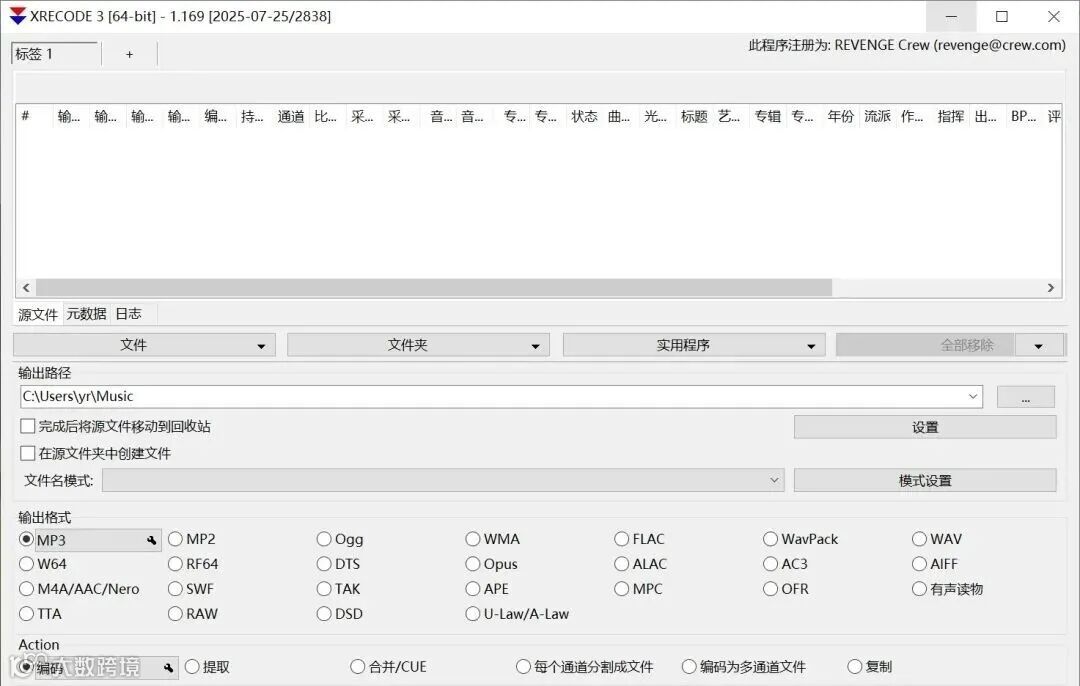
Task: Choose DTS output format
Action: pyautogui.click(x=324, y=564)
